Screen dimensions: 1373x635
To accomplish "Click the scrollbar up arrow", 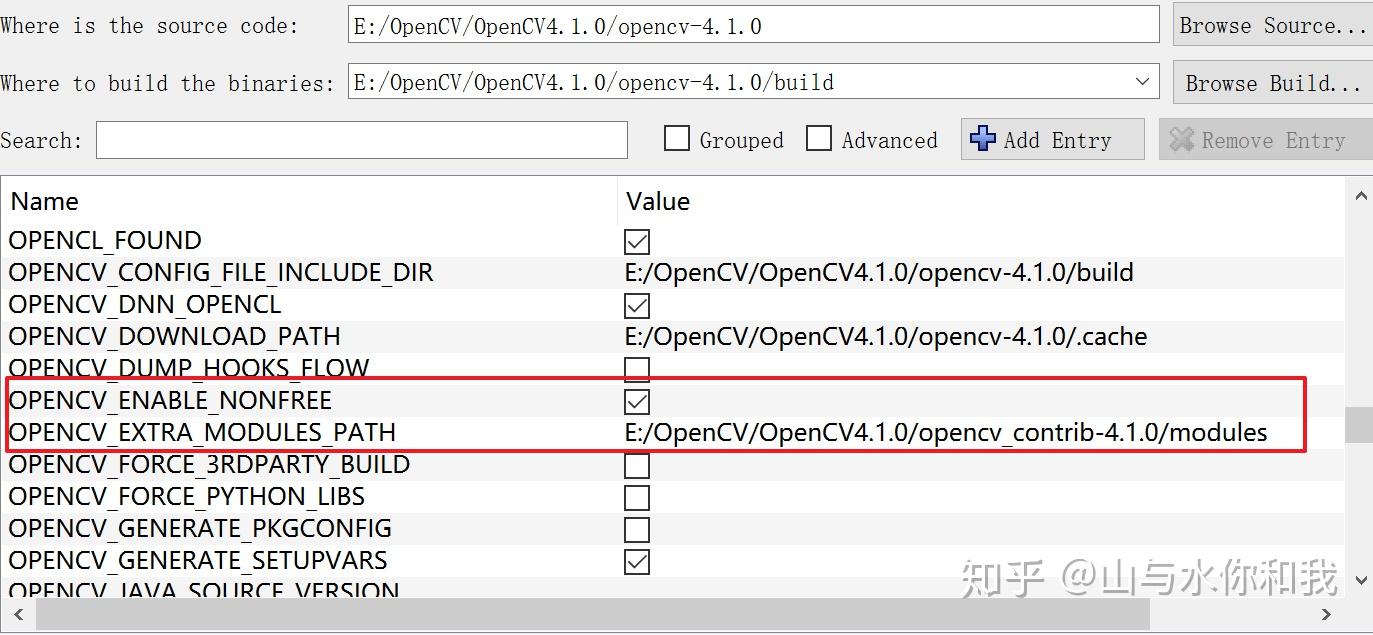I will coord(1360,193).
